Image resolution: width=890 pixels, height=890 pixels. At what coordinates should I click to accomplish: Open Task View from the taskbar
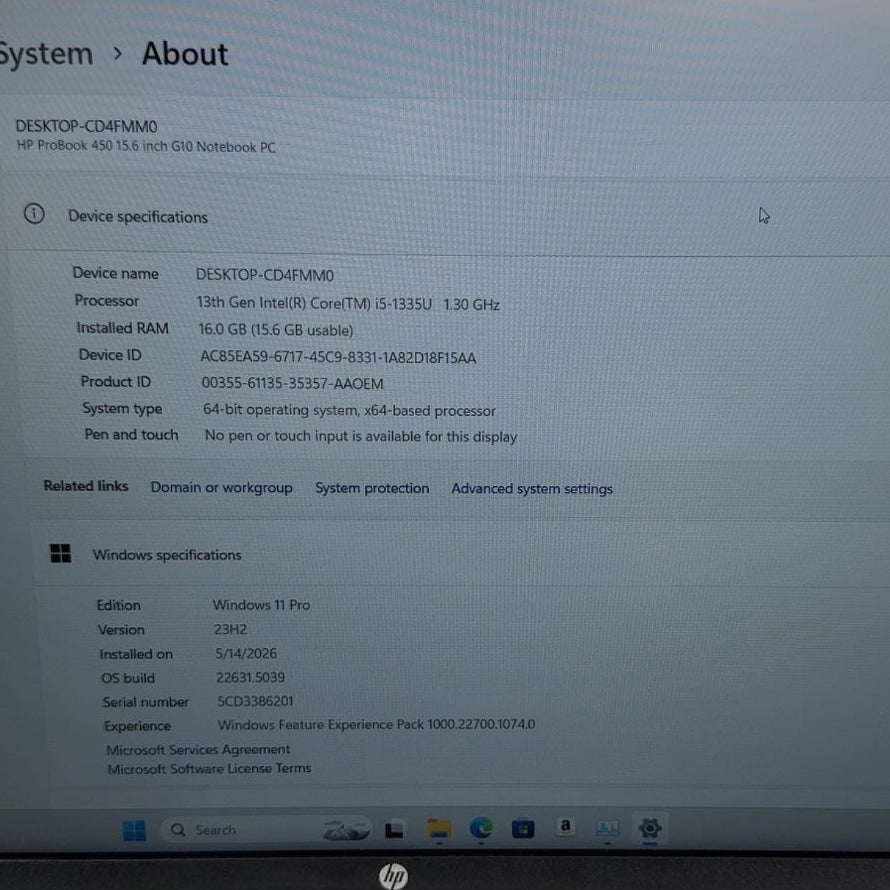pyautogui.click(x=394, y=830)
